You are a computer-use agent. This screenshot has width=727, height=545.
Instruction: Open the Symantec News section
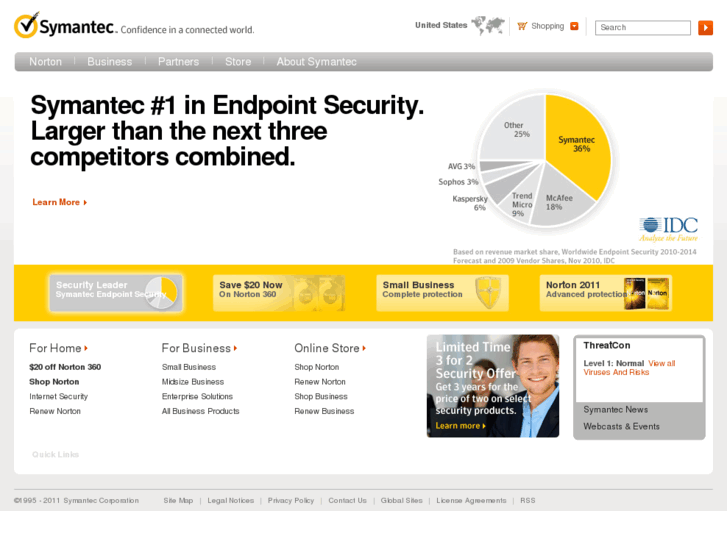(x=616, y=410)
